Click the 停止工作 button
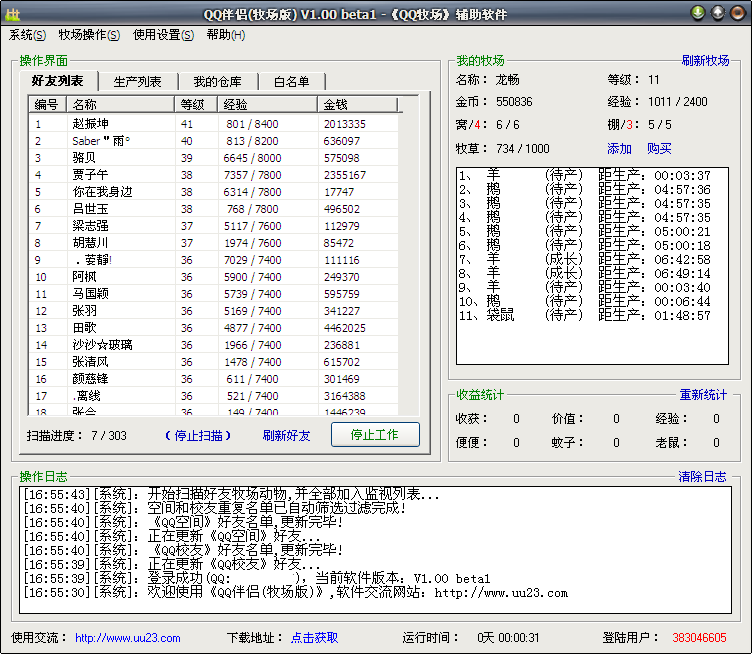The height and width of the screenshot is (654, 752). pyautogui.click(x=375, y=435)
